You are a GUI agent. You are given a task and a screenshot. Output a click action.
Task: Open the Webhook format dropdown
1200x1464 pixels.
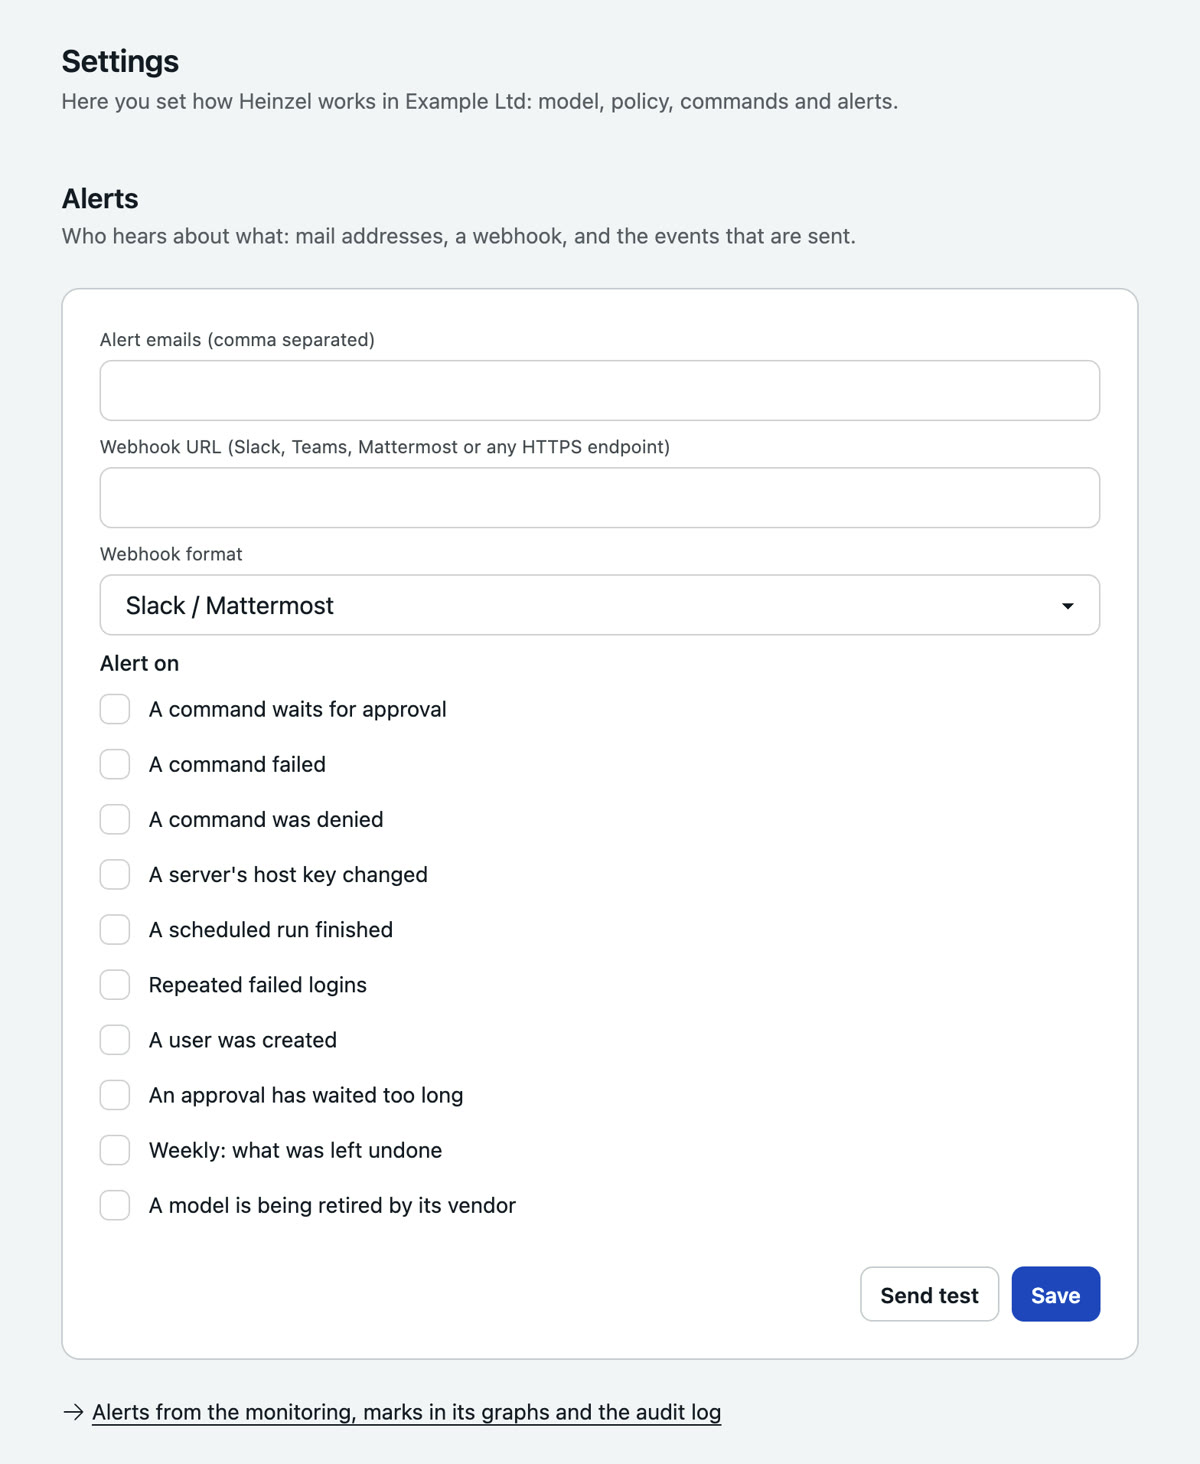(600, 605)
